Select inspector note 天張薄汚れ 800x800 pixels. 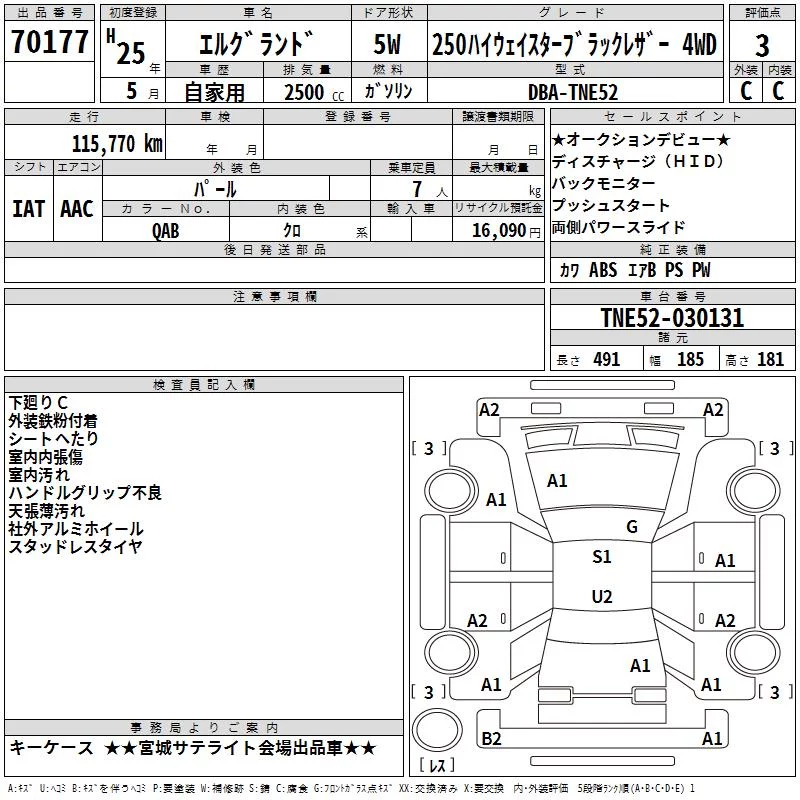pyautogui.click(x=46, y=511)
